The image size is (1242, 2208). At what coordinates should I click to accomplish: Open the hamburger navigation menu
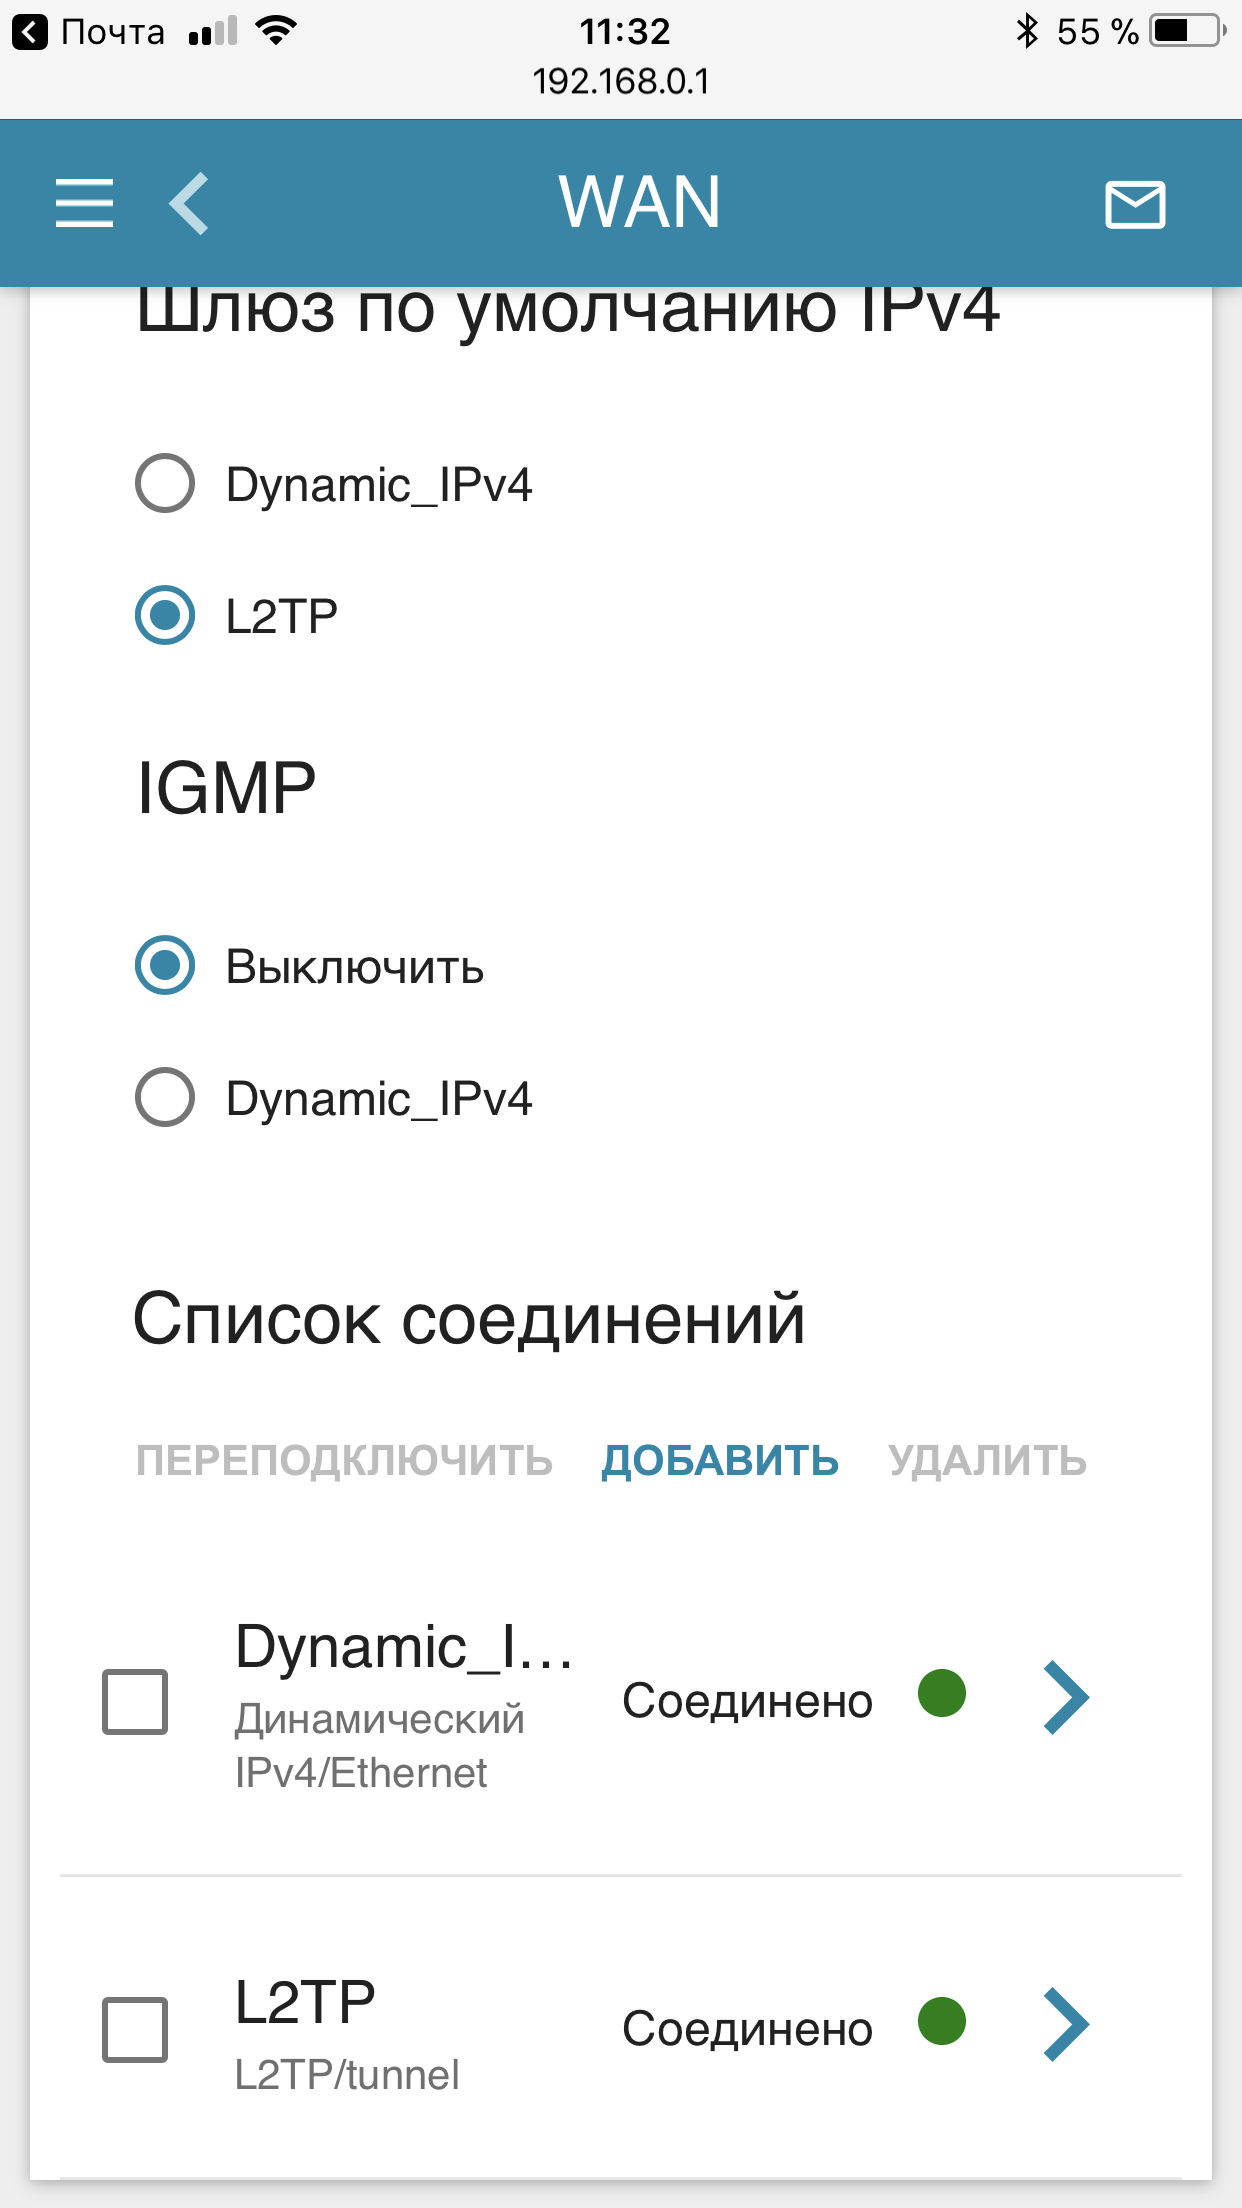pos(84,203)
